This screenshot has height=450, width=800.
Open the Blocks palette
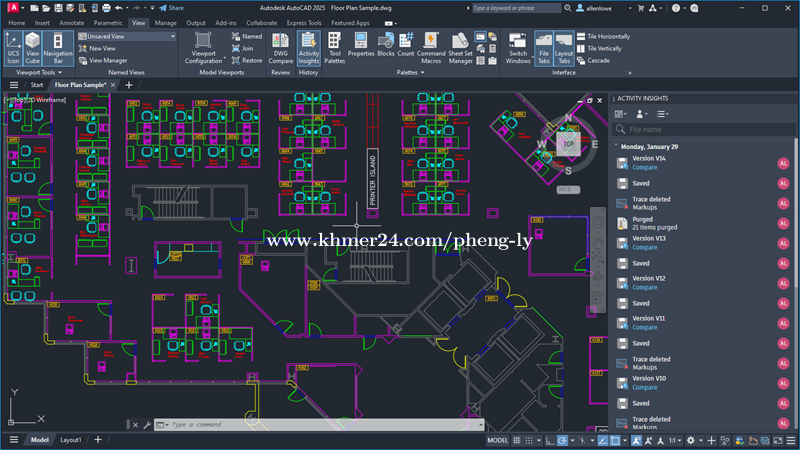click(x=386, y=44)
